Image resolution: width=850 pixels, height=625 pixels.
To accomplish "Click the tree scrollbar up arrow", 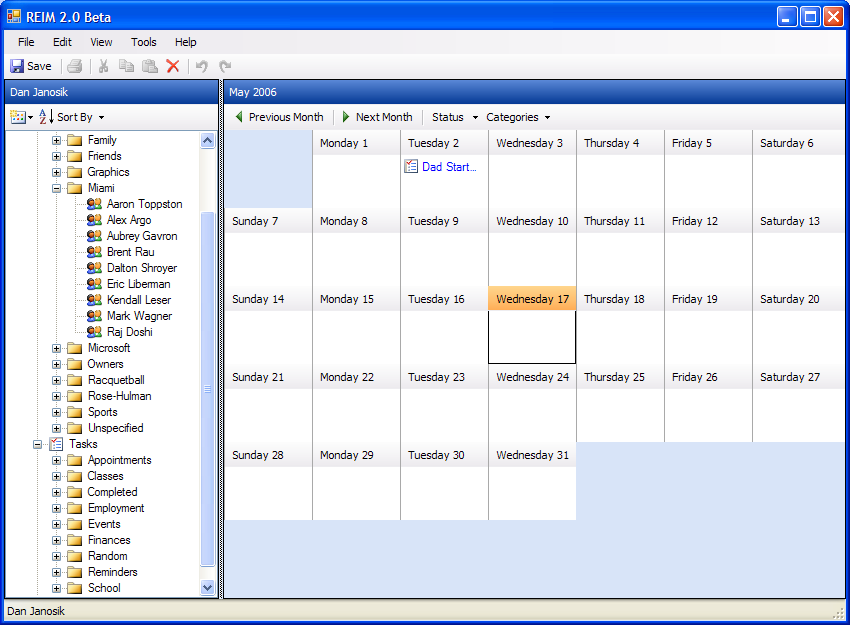I will pyautogui.click(x=207, y=141).
